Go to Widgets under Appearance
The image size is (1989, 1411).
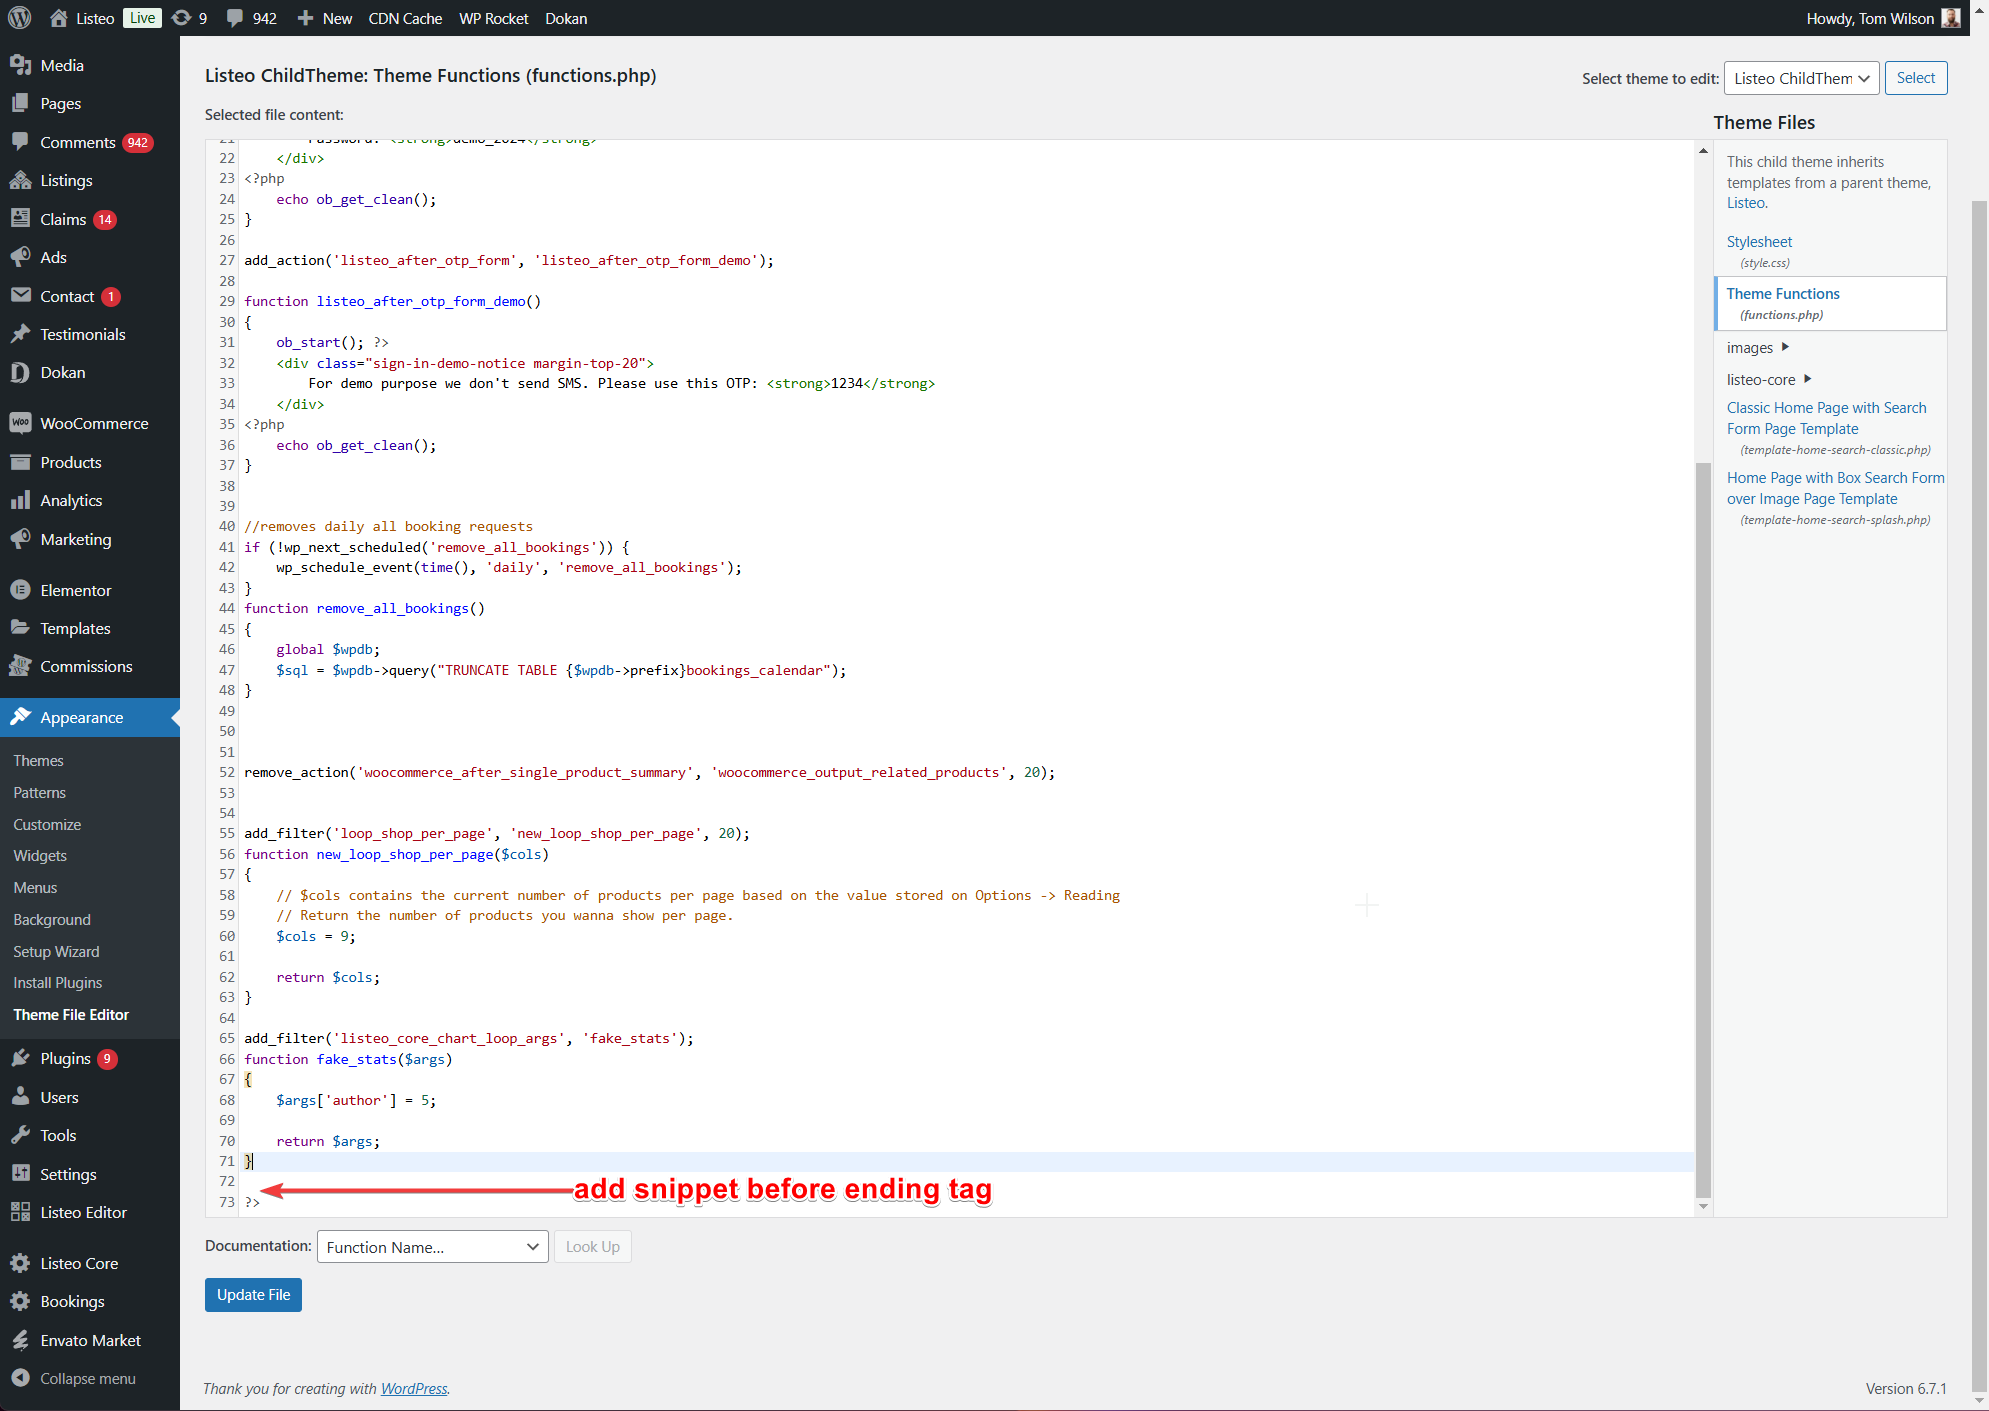click(x=40, y=855)
